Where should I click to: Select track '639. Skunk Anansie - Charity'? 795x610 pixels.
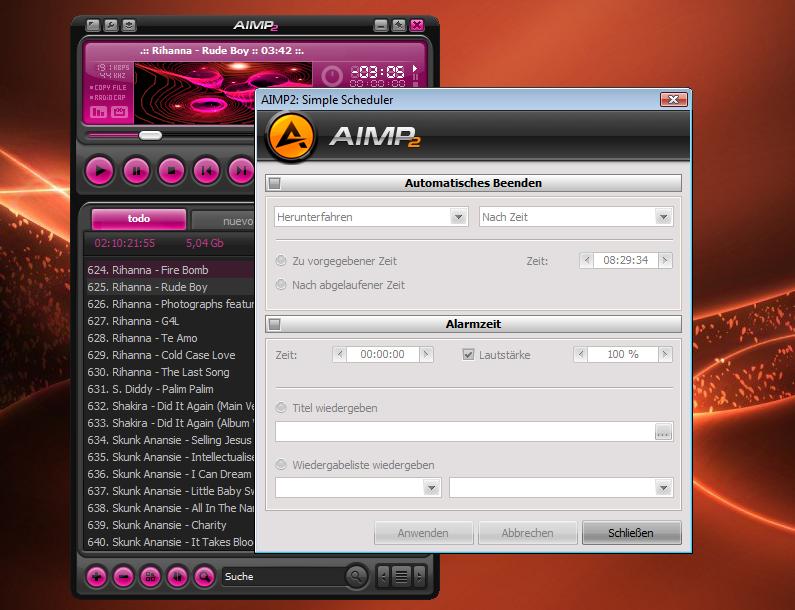[170, 525]
